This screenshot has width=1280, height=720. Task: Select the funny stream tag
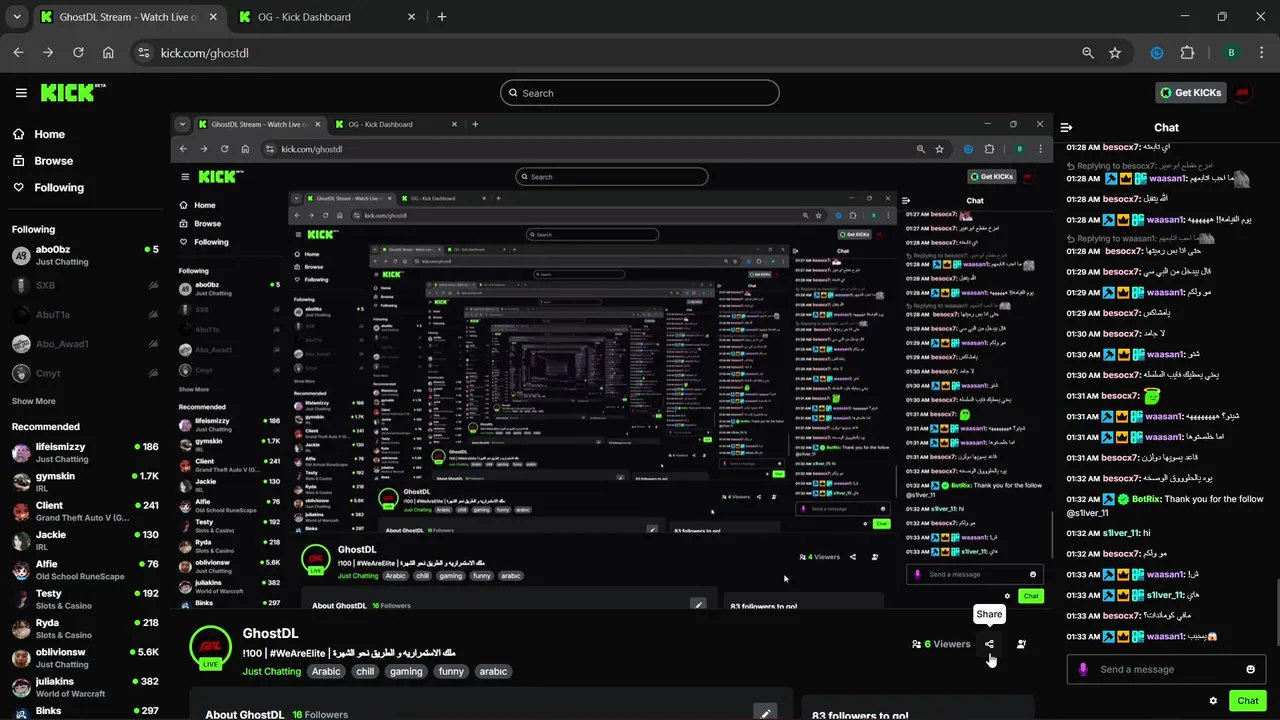pyautogui.click(x=451, y=672)
